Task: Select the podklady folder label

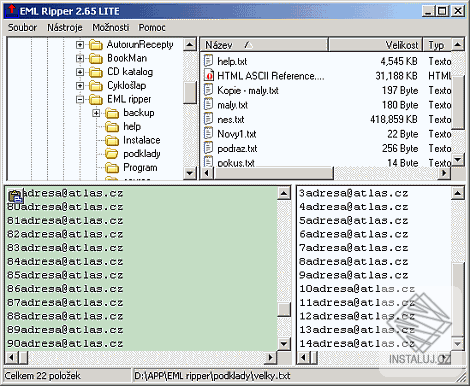Action: pyautogui.click(x=142, y=154)
